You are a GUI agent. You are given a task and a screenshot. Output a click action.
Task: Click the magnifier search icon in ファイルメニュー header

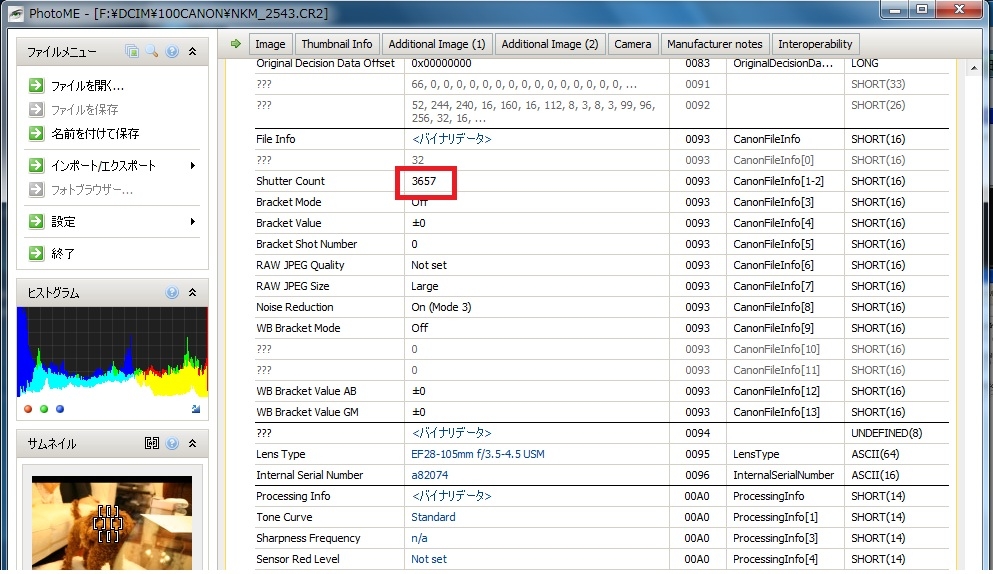tap(152, 52)
